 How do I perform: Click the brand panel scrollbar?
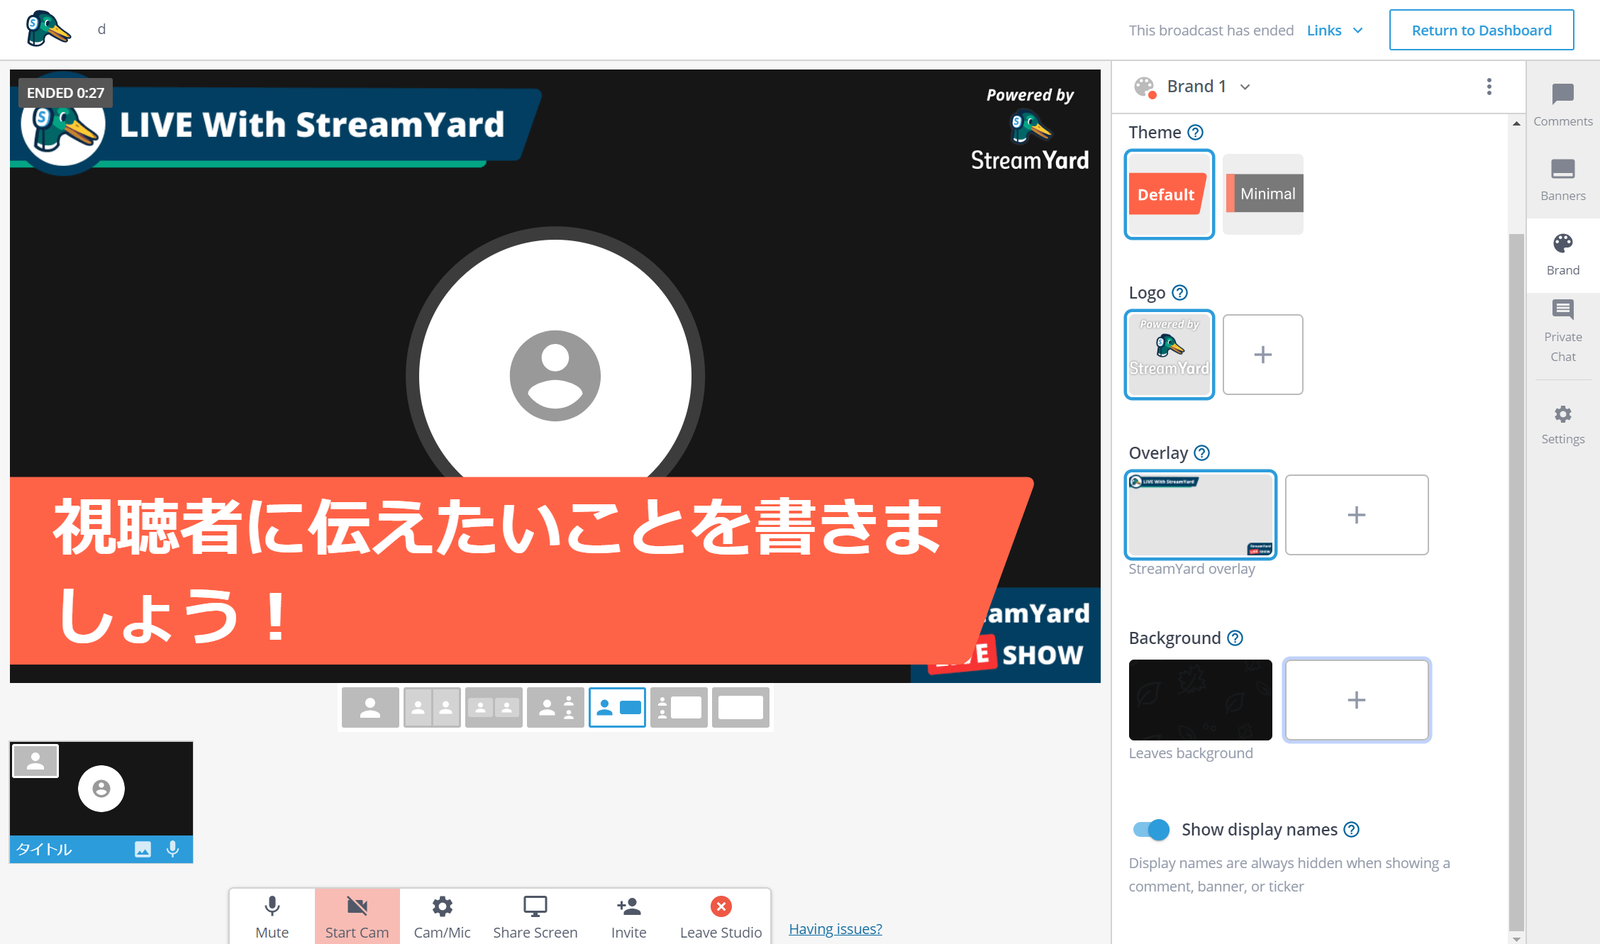[x=1516, y=582]
